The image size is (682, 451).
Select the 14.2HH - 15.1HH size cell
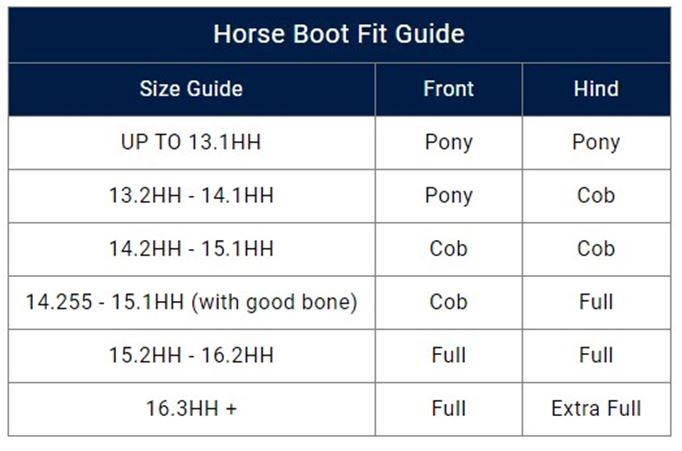coord(190,248)
